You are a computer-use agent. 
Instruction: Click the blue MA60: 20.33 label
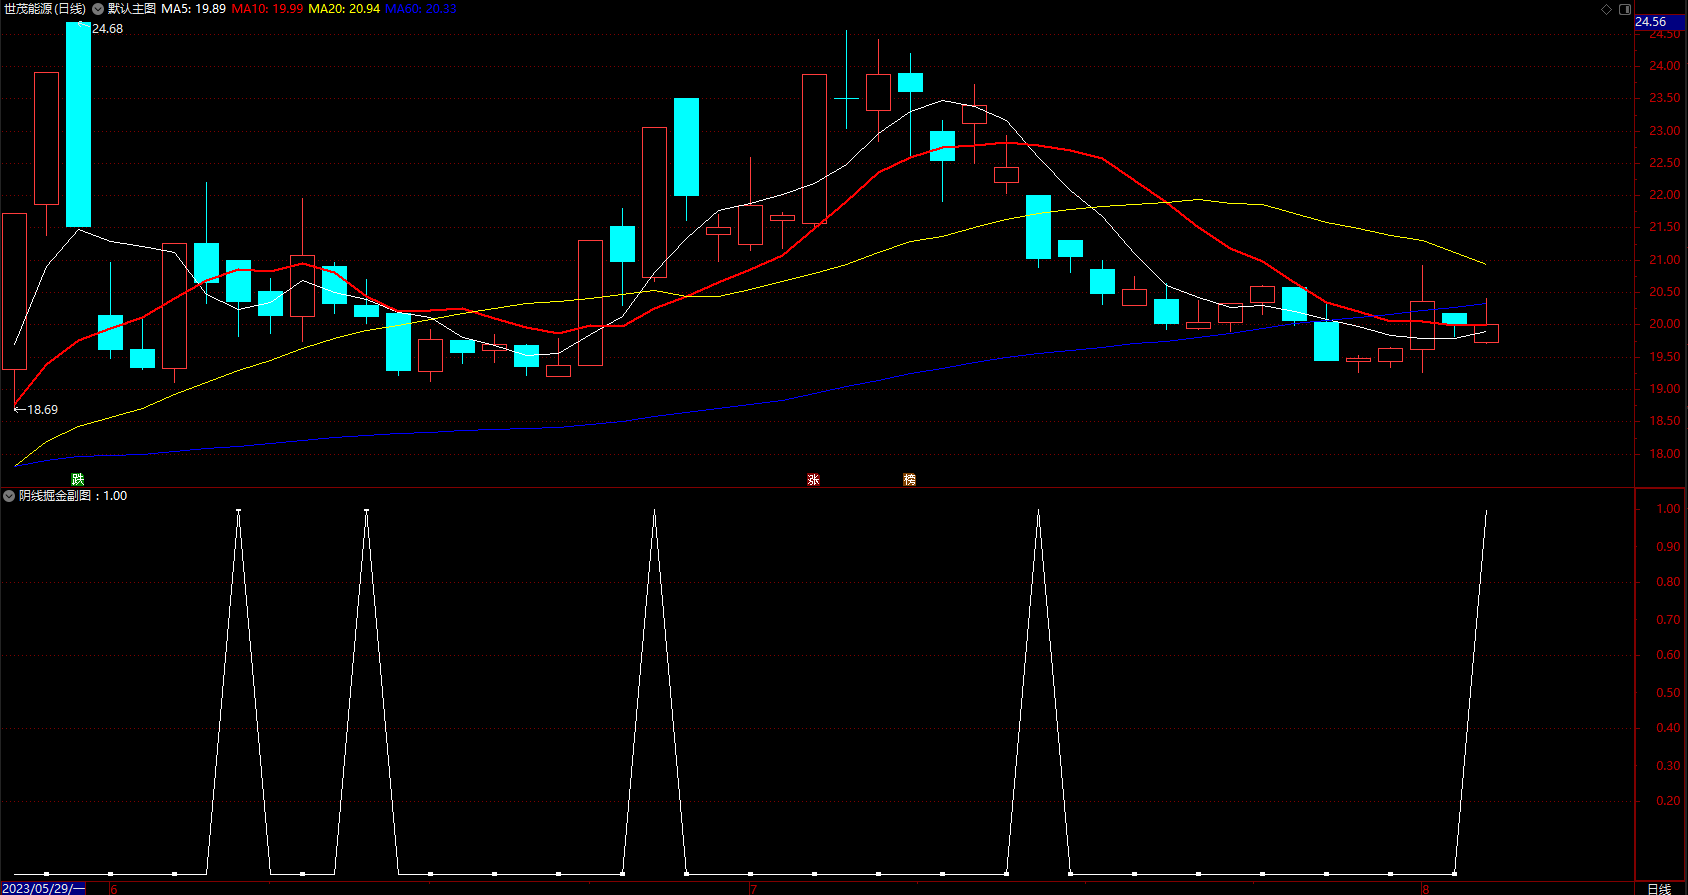pyautogui.click(x=421, y=9)
